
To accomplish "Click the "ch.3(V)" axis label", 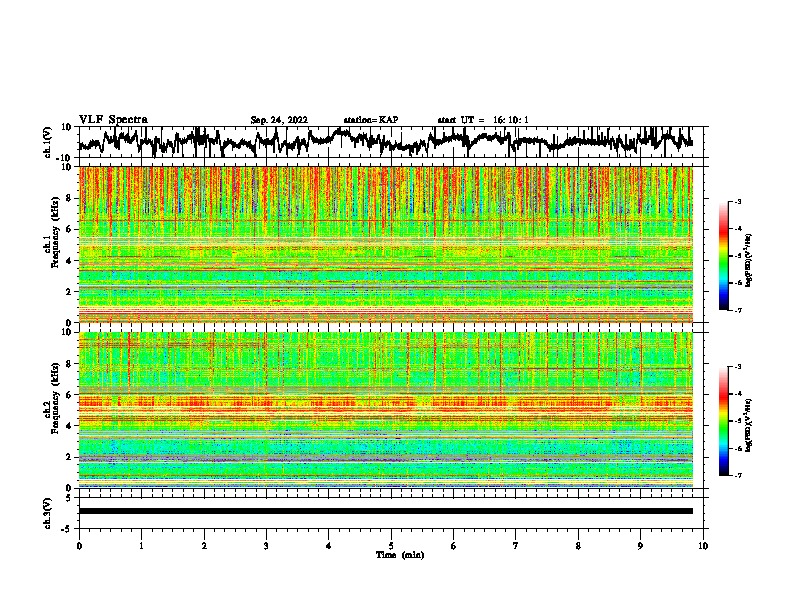I will coord(48,513).
